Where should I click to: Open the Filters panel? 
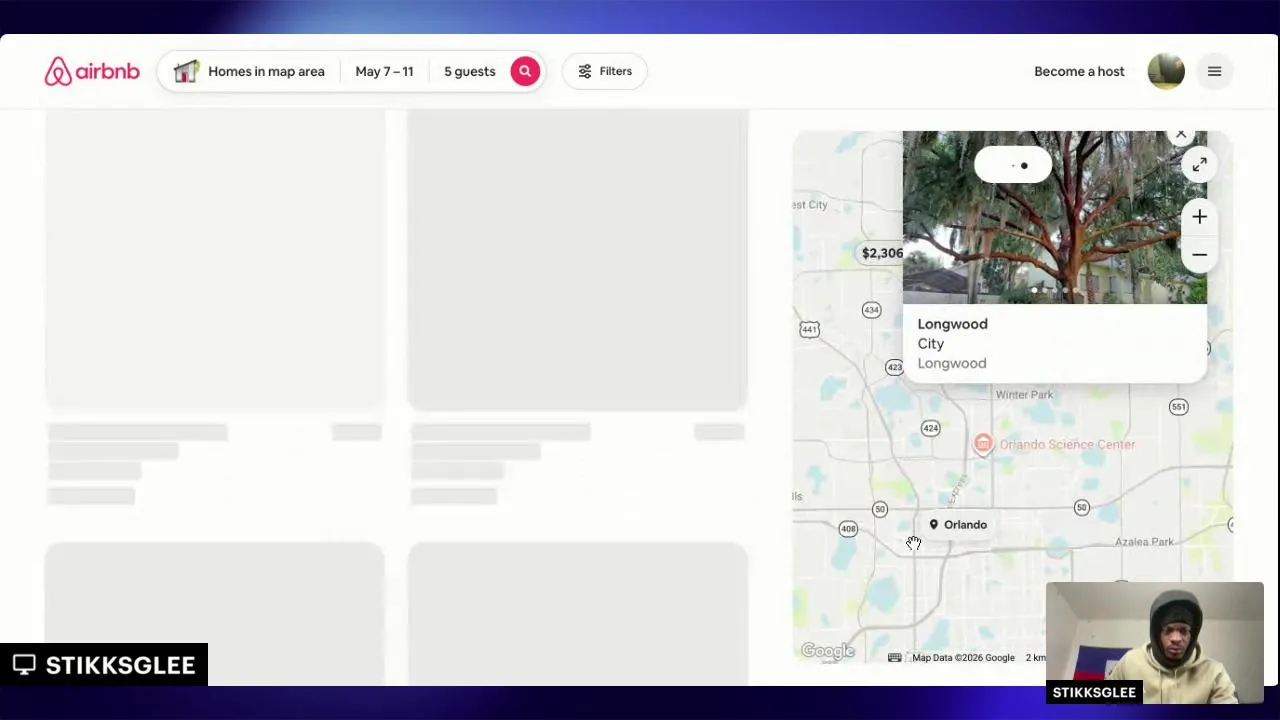coord(604,71)
